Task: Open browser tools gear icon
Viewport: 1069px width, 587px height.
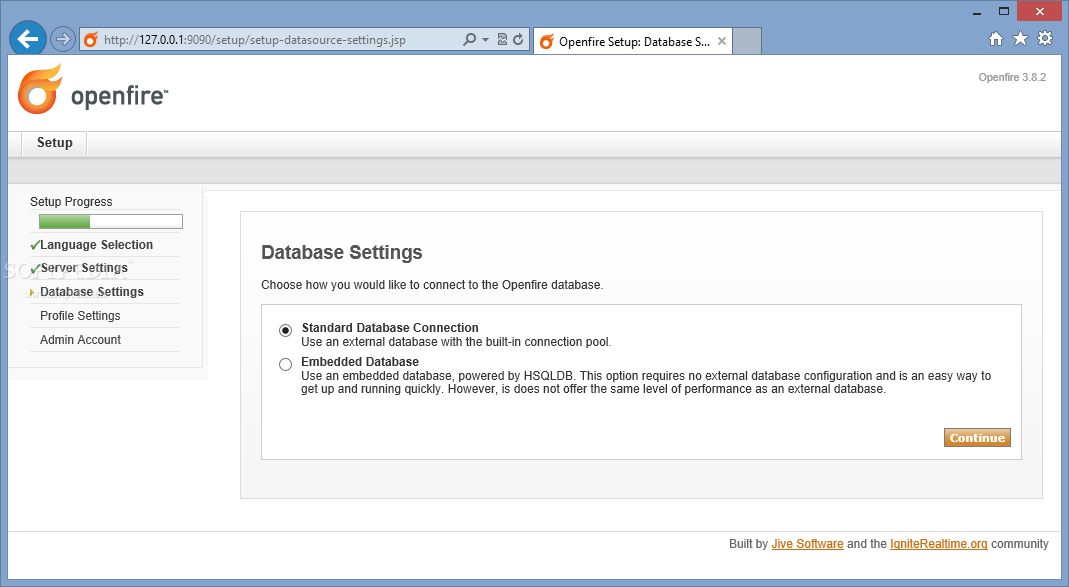Action: (1044, 38)
